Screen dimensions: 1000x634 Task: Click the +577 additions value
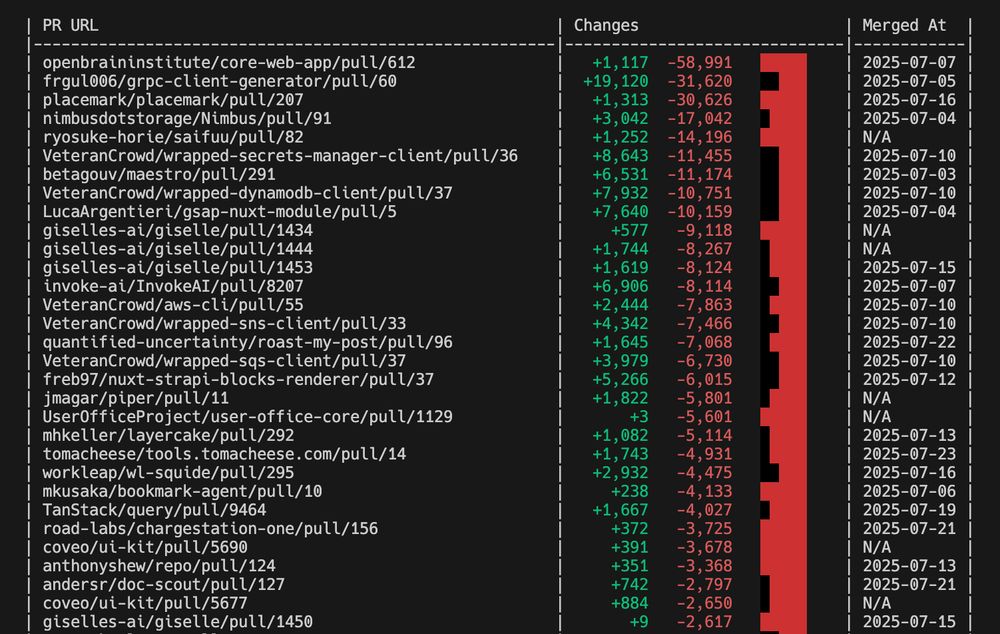click(x=629, y=230)
